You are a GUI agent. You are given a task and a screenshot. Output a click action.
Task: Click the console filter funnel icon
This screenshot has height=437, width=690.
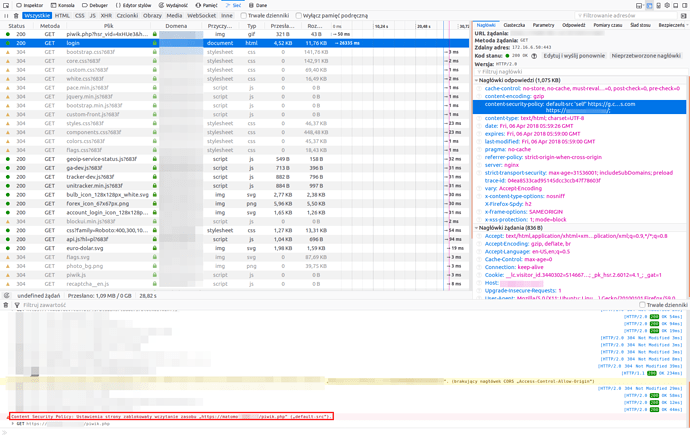pyautogui.click(x=17, y=305)
